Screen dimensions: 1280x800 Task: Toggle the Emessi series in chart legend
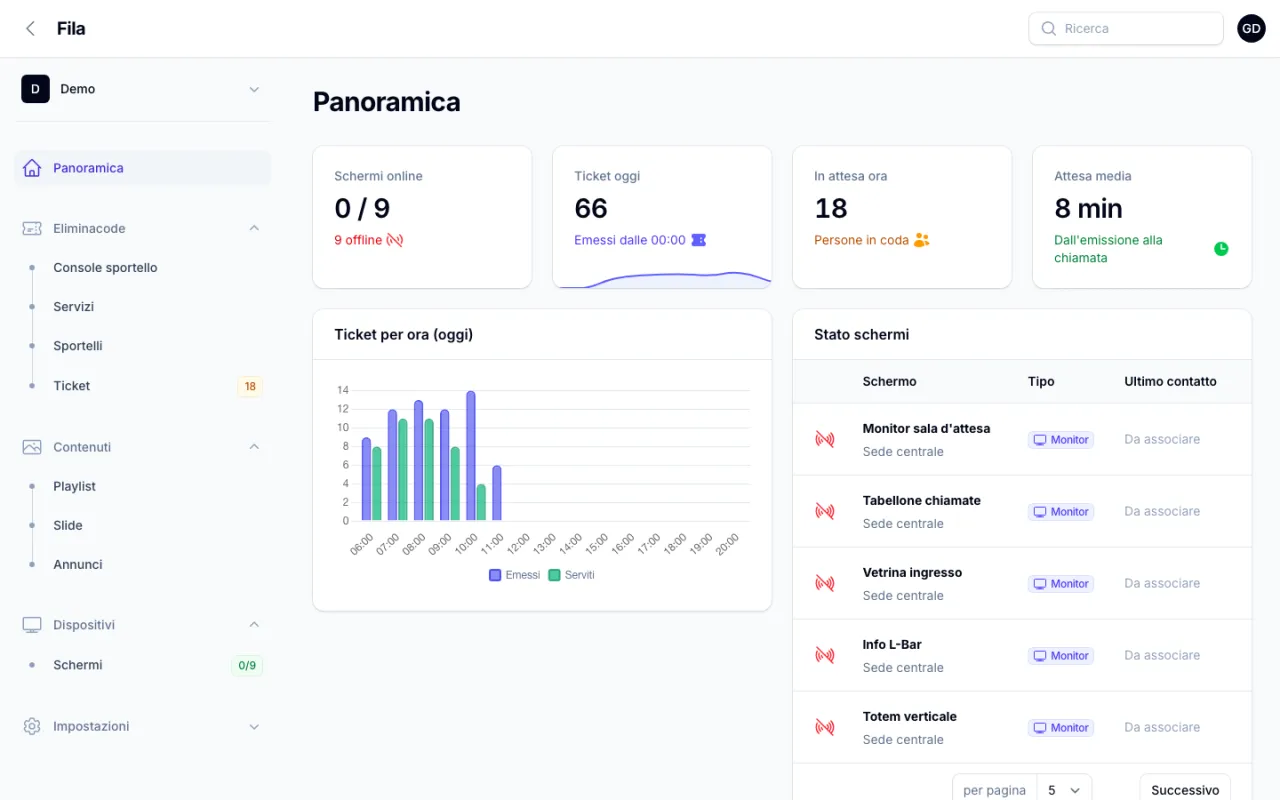[514, 575]
